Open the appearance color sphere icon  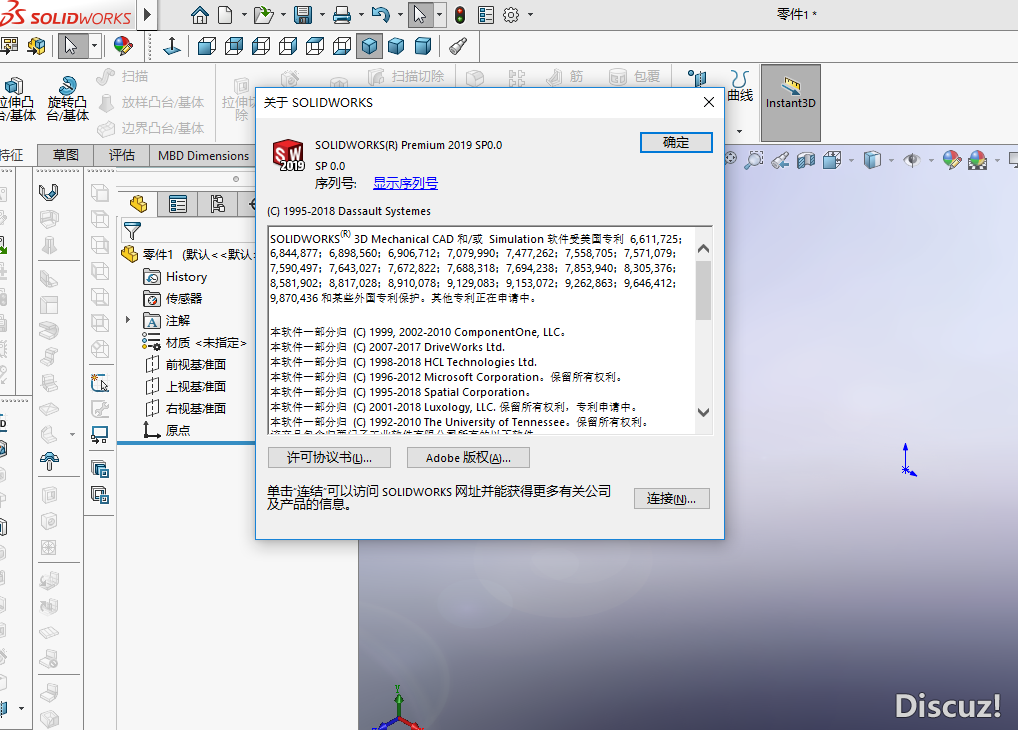tap(951, 159)
